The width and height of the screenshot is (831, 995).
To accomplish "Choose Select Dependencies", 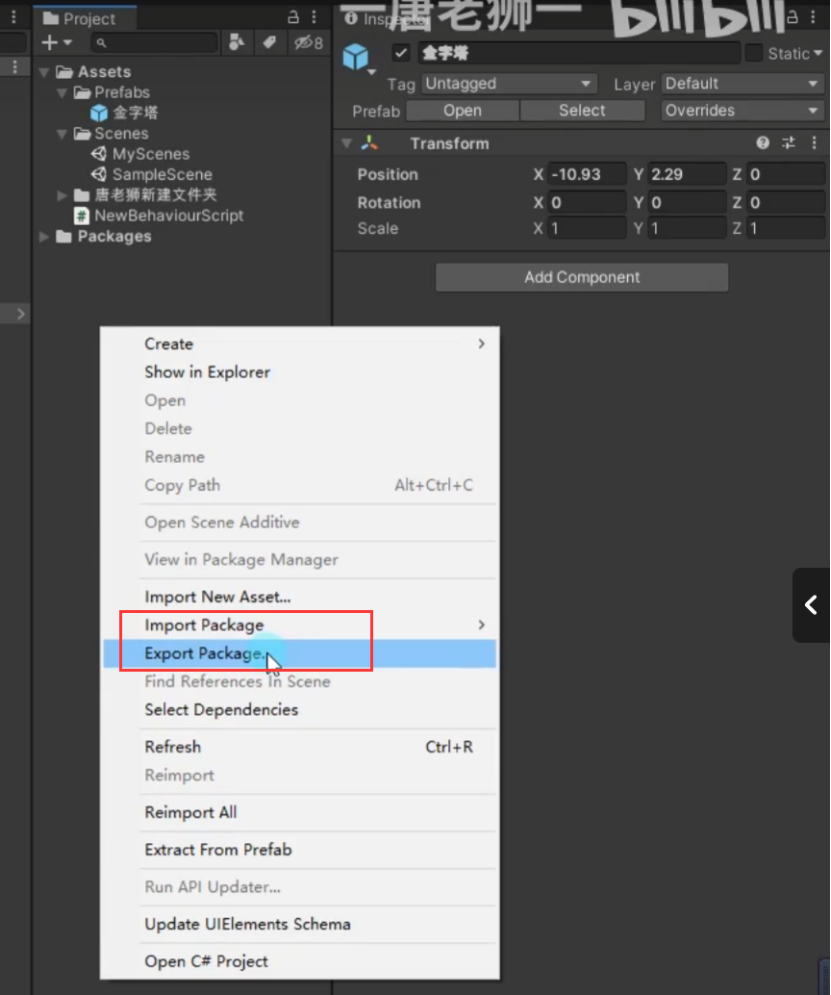I will point(299,709).
